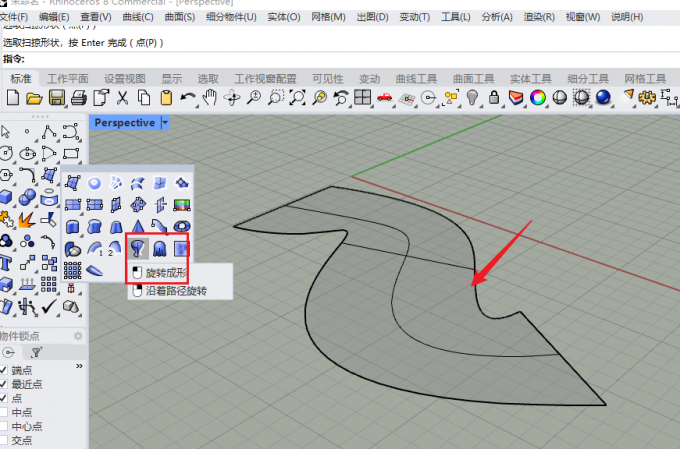Open the Perspective viewport dropdown arrow
The image size is (680, 449).
[165, 123]
